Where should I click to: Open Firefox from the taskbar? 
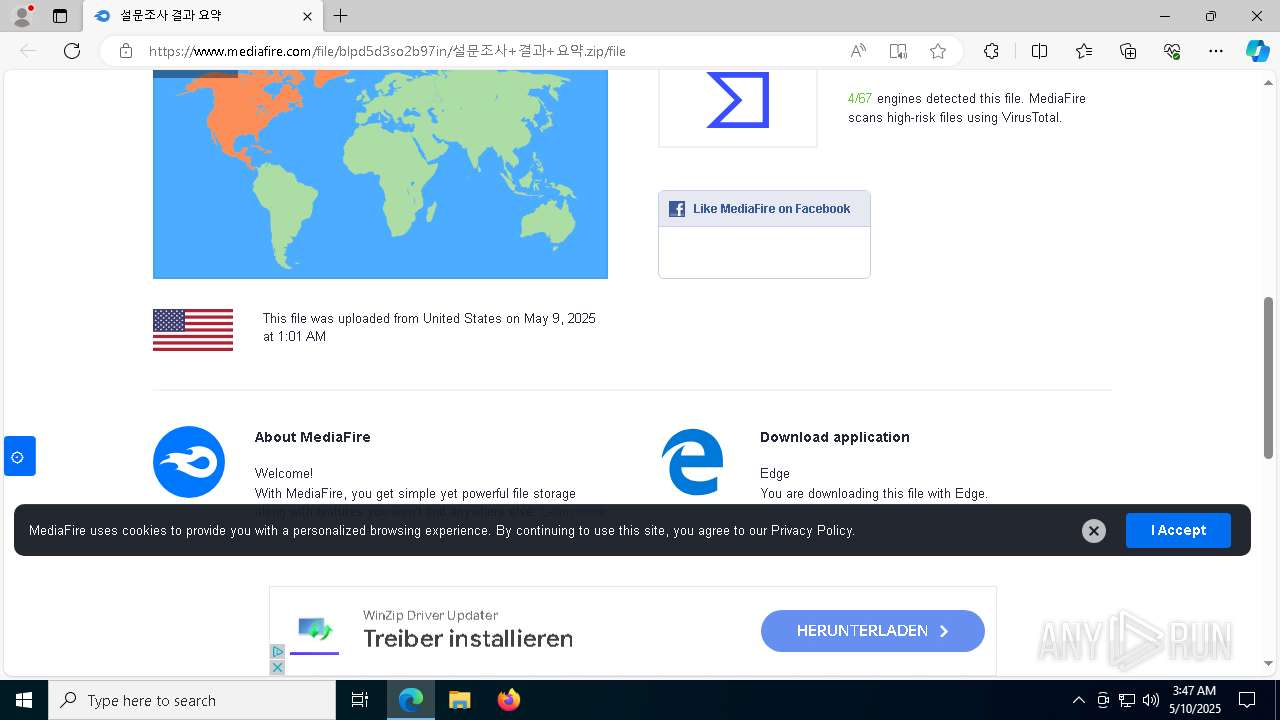click(508, 700)
